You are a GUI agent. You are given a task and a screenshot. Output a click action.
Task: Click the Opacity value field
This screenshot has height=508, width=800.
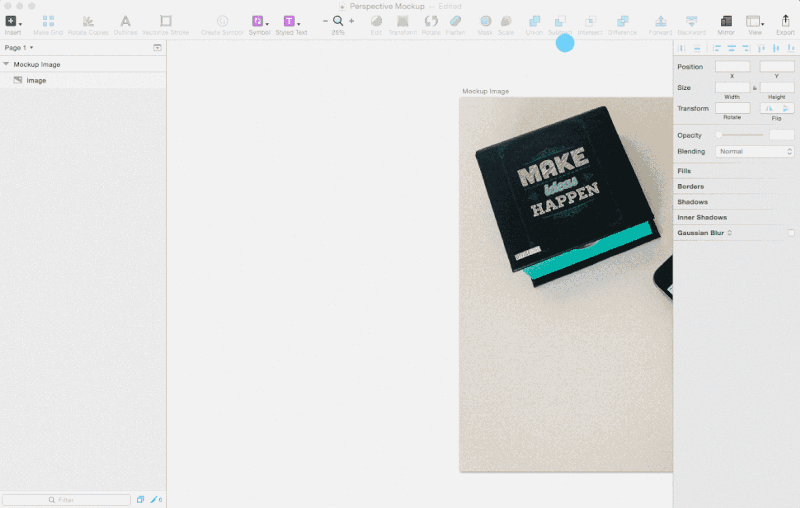coord(782,135)
